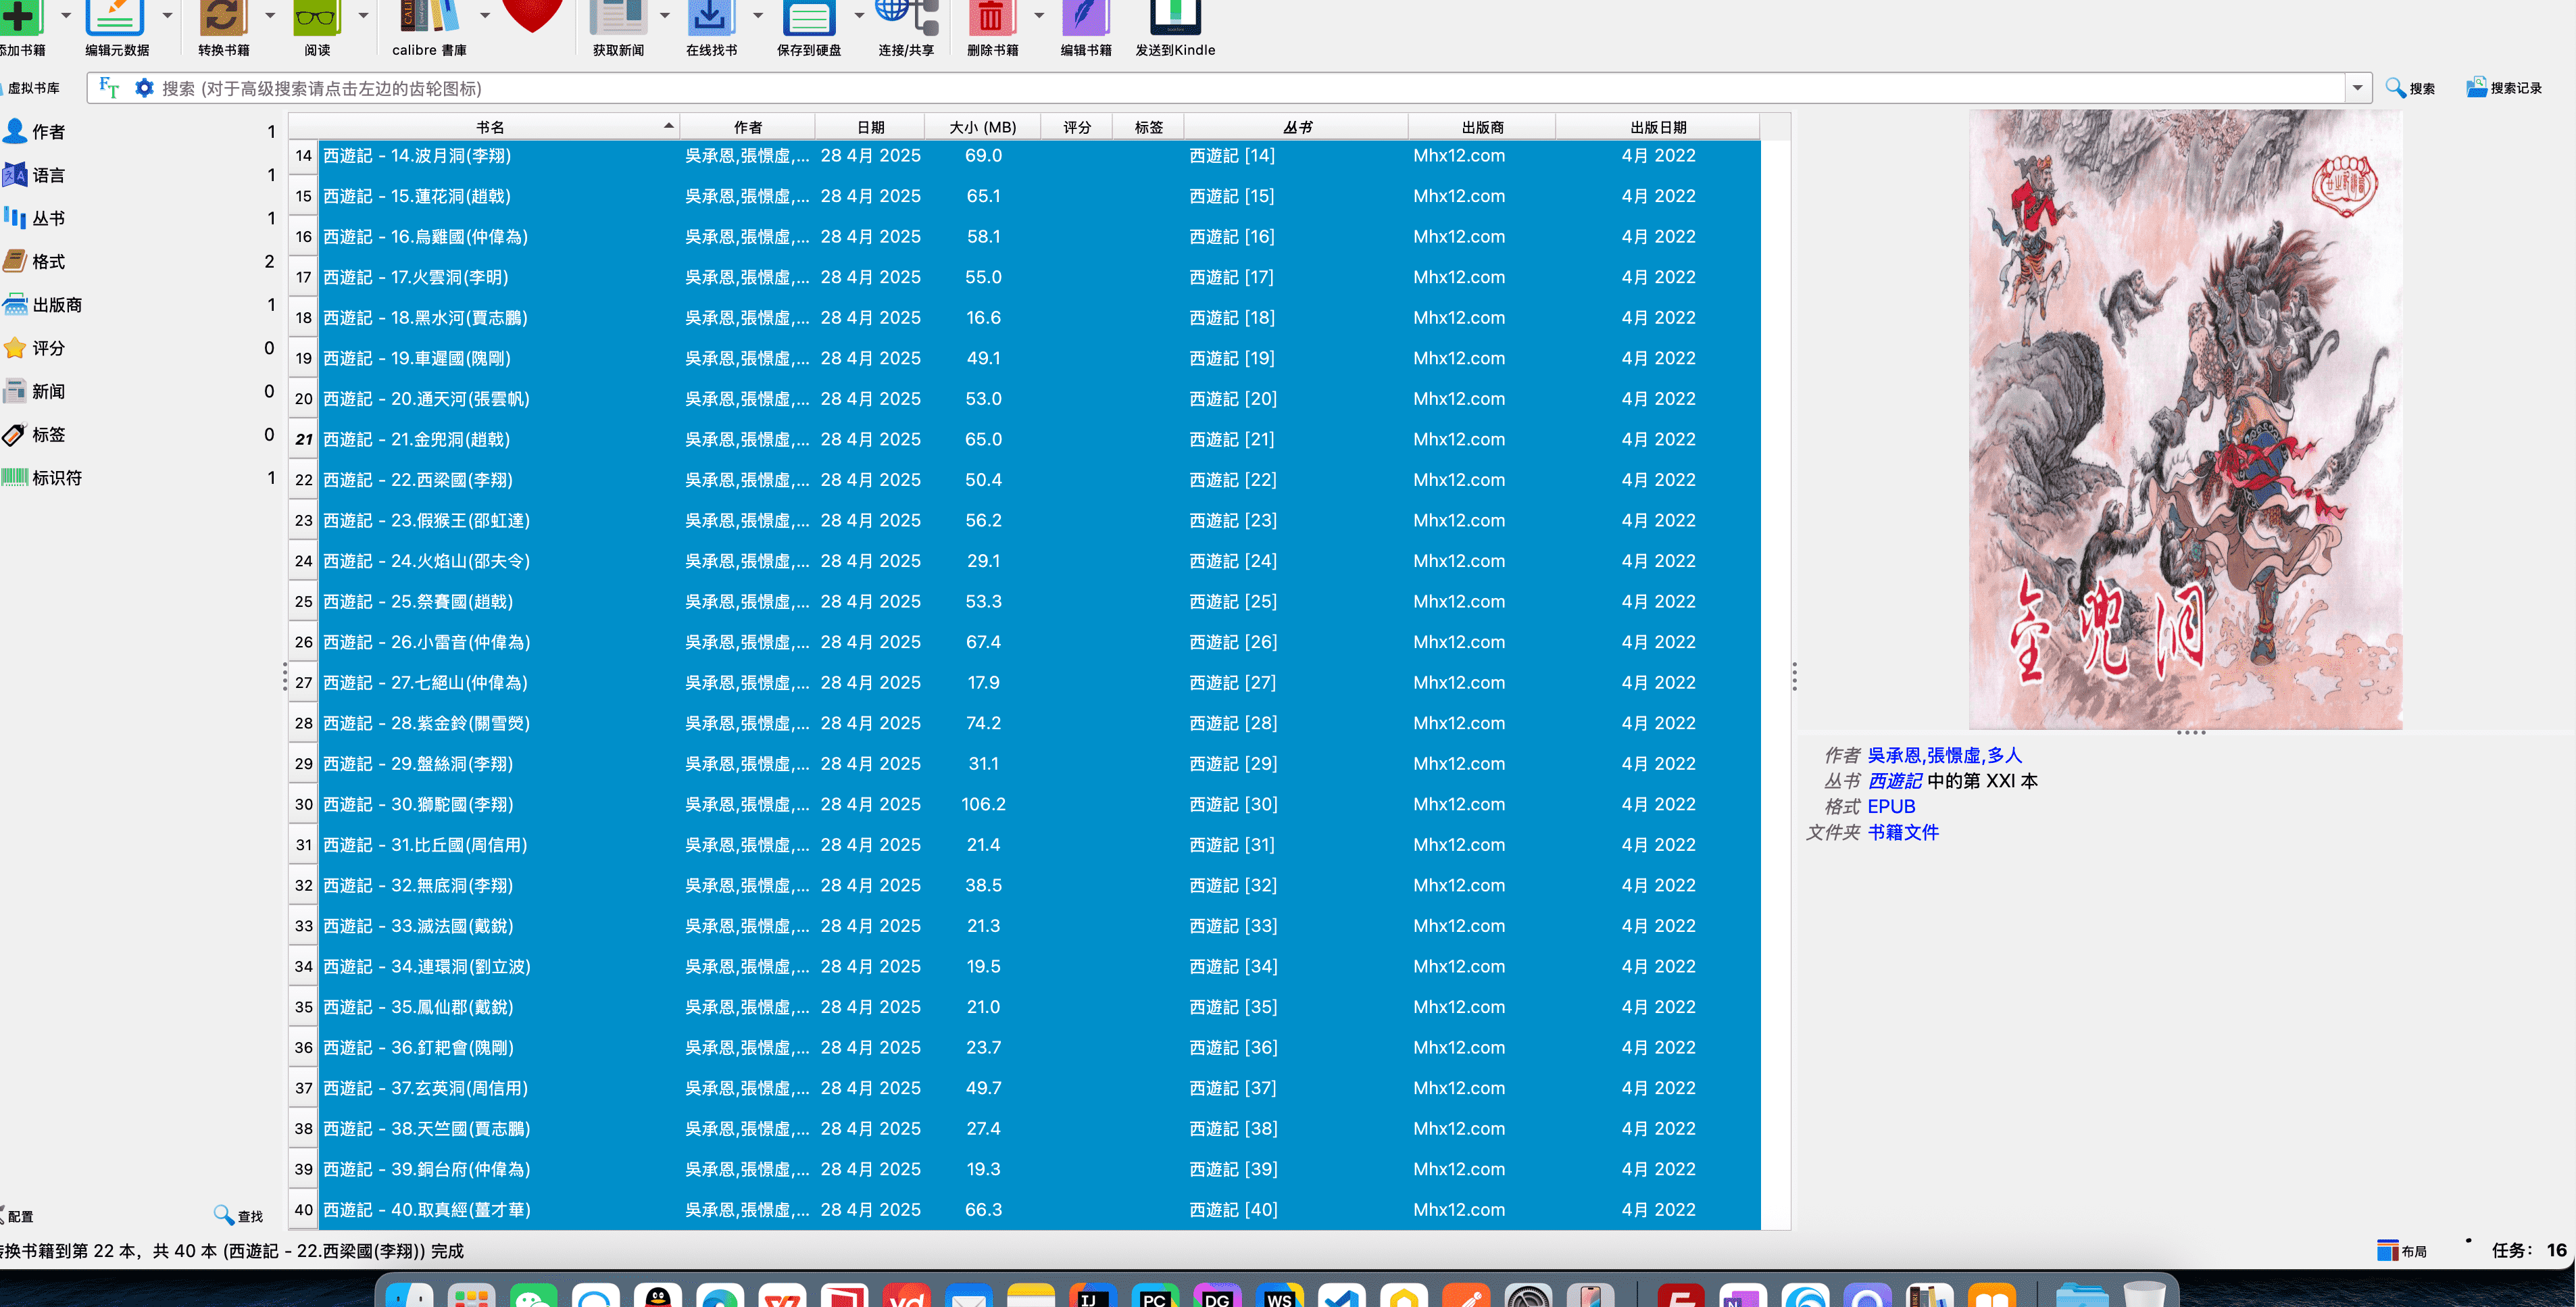This screenshot has height=1307, width=2576.
Task: Open Add books dropdown arrow
Action: 66,16
